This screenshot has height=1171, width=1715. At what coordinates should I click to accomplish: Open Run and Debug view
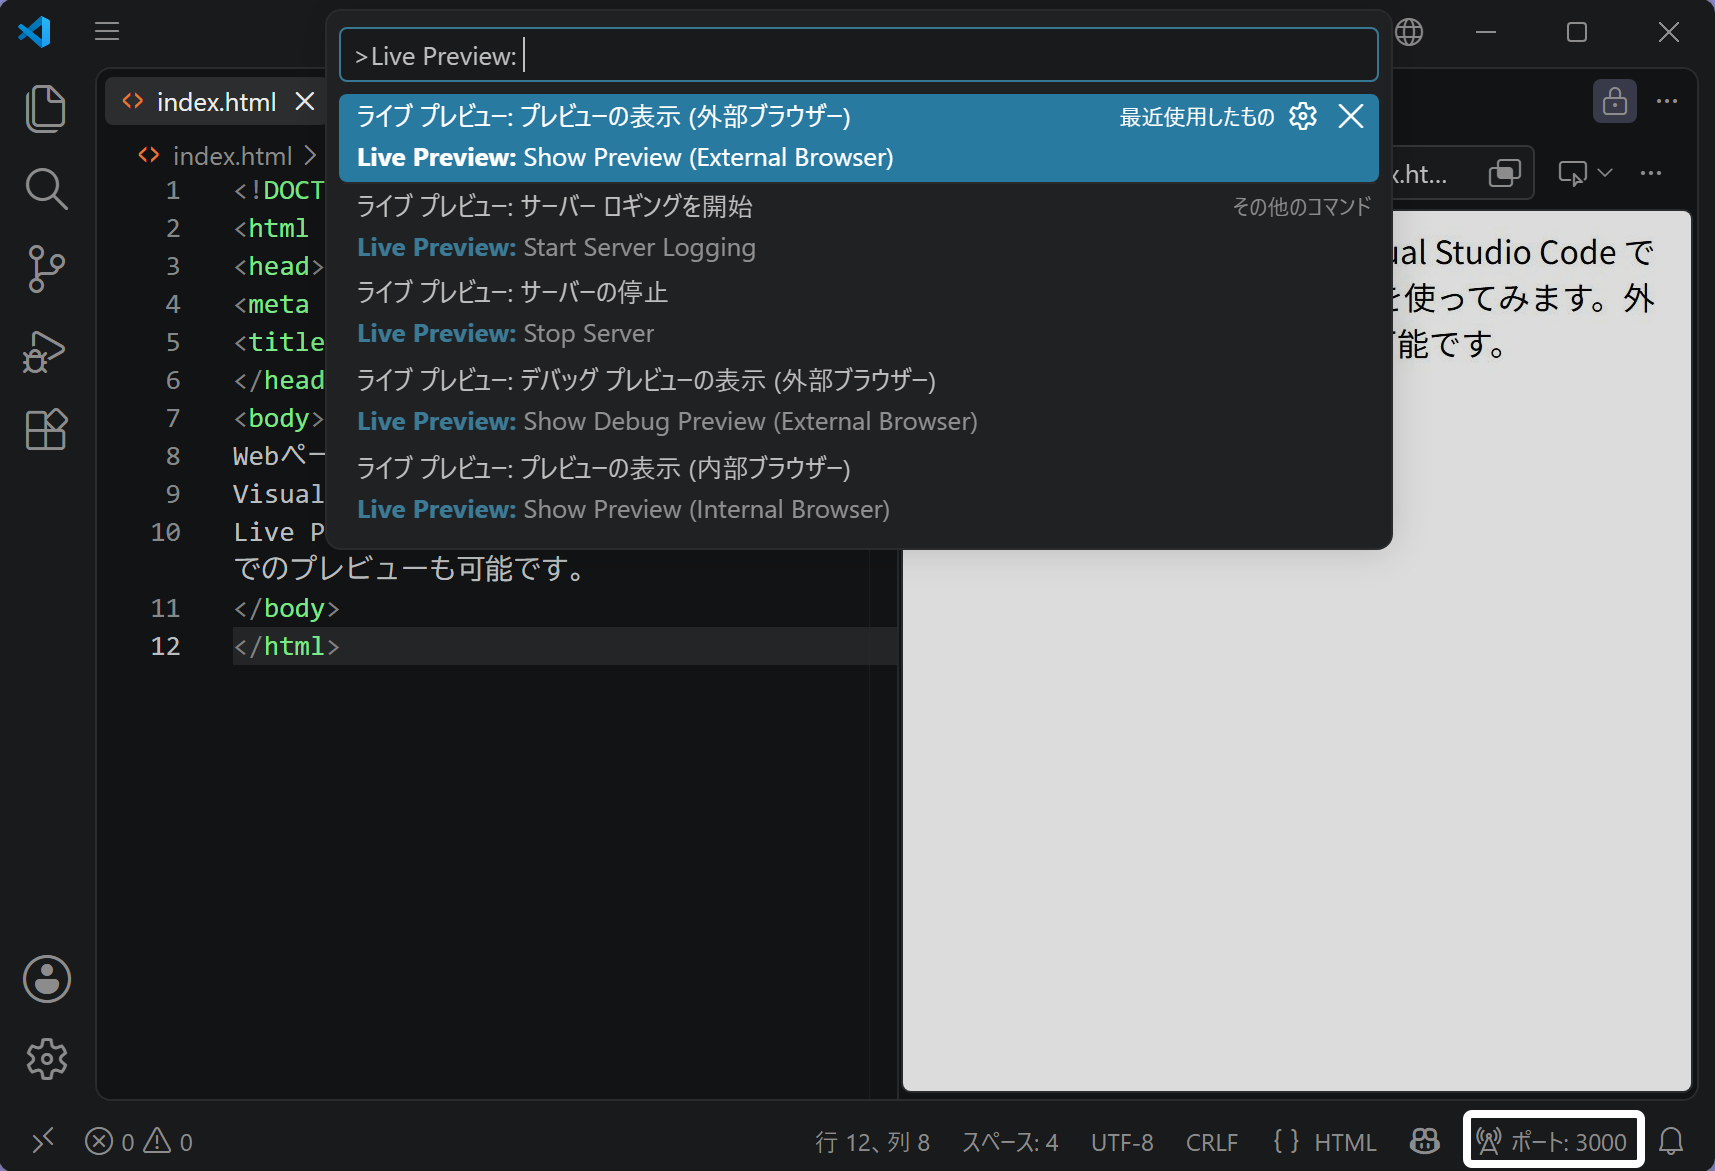point(46,351)
